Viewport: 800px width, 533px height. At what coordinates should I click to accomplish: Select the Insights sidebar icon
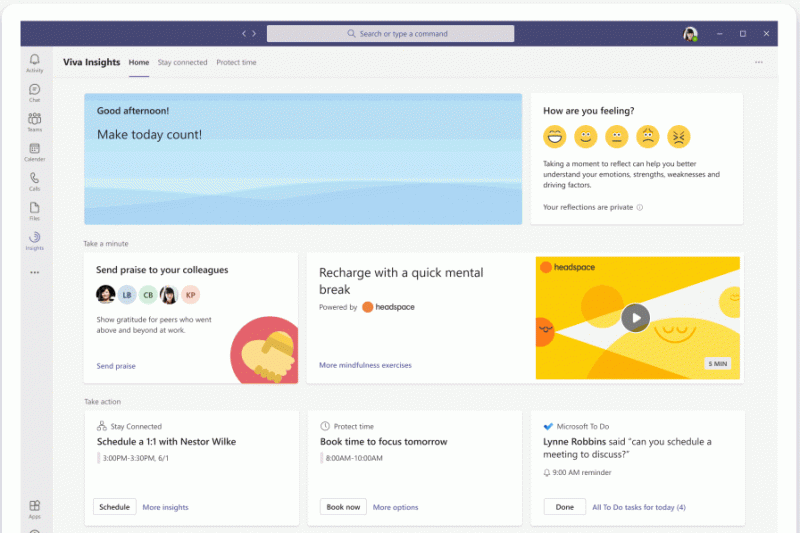coord(35,240)
